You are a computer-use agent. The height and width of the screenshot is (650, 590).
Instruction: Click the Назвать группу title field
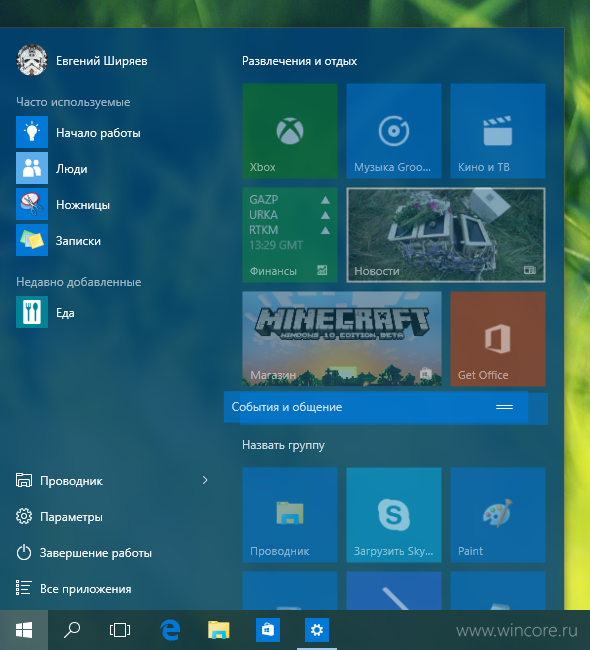point(284,445)
